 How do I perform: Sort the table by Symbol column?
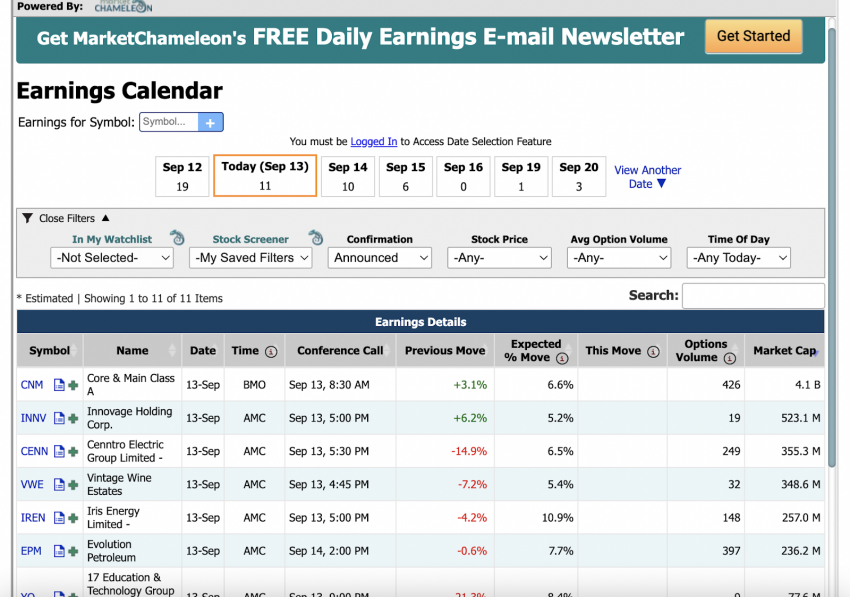pos(50,351)
